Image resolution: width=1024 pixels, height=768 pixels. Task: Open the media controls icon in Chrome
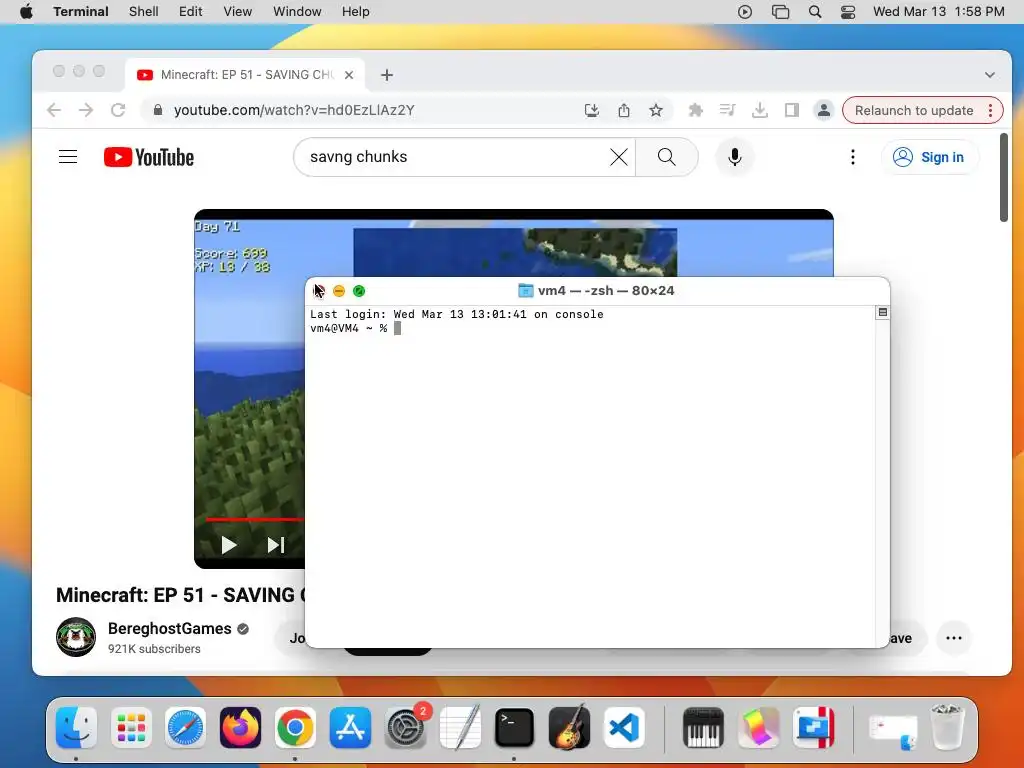click(x=727, y=110)
